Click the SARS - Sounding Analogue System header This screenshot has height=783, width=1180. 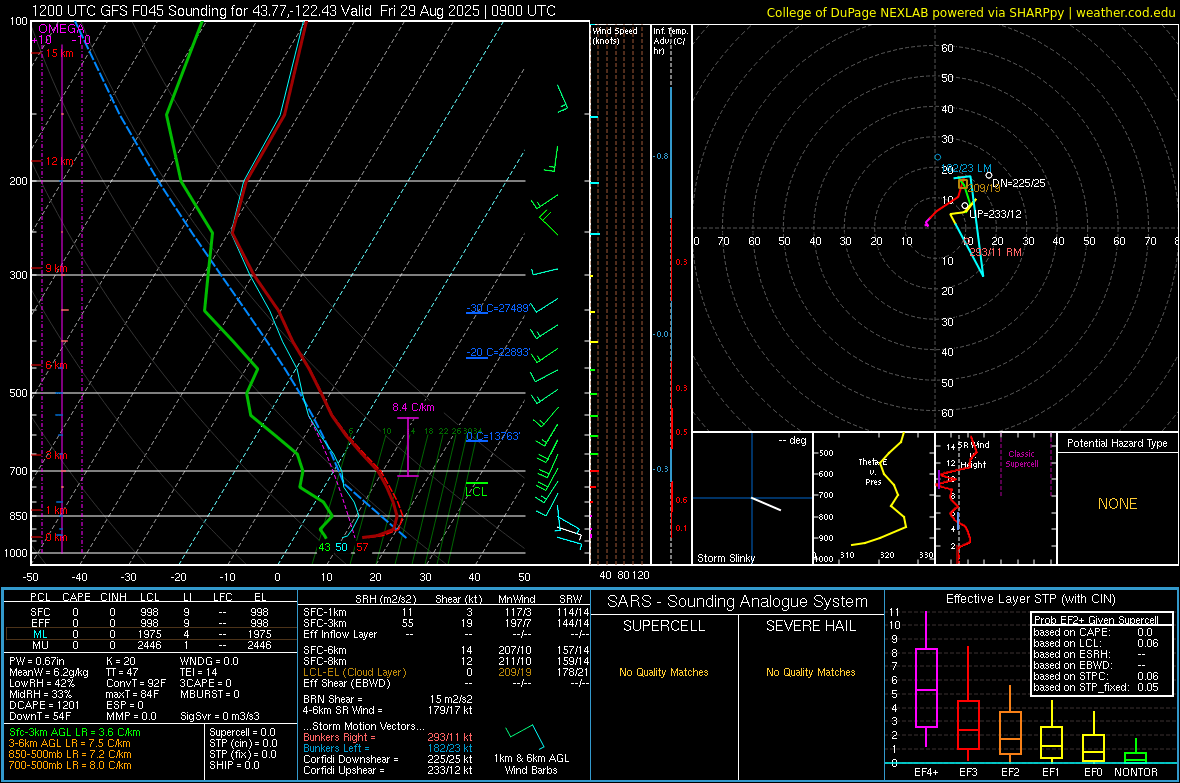pyautogui.click(x=738, y=602)
